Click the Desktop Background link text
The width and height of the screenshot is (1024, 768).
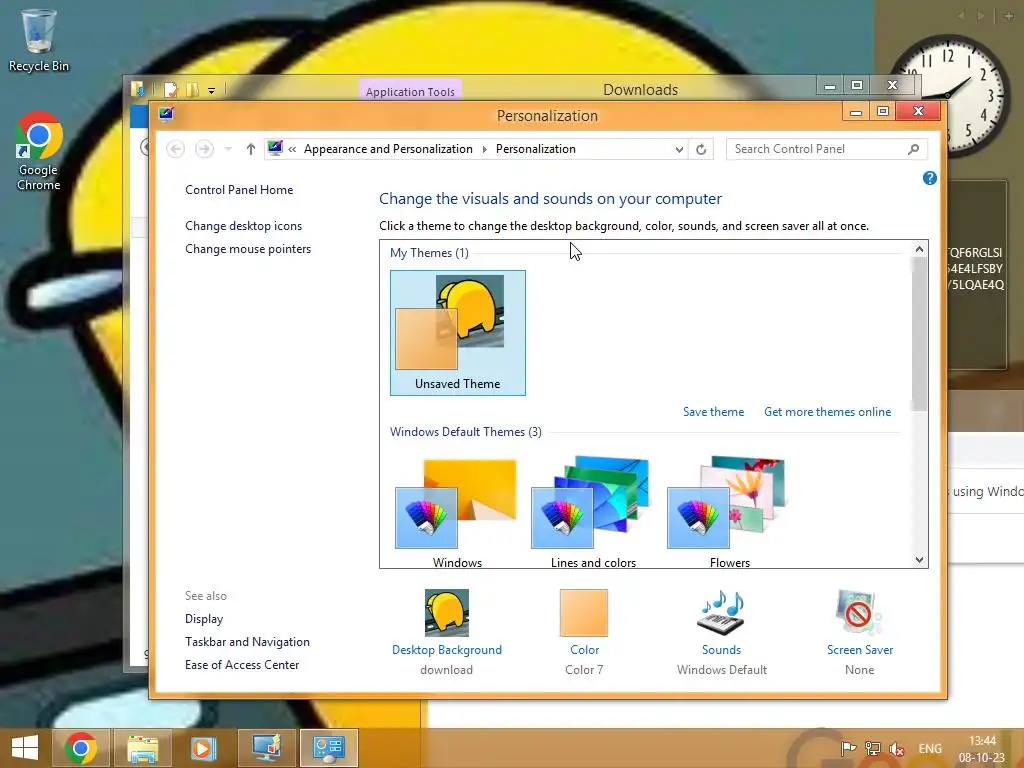click(447, 650)
